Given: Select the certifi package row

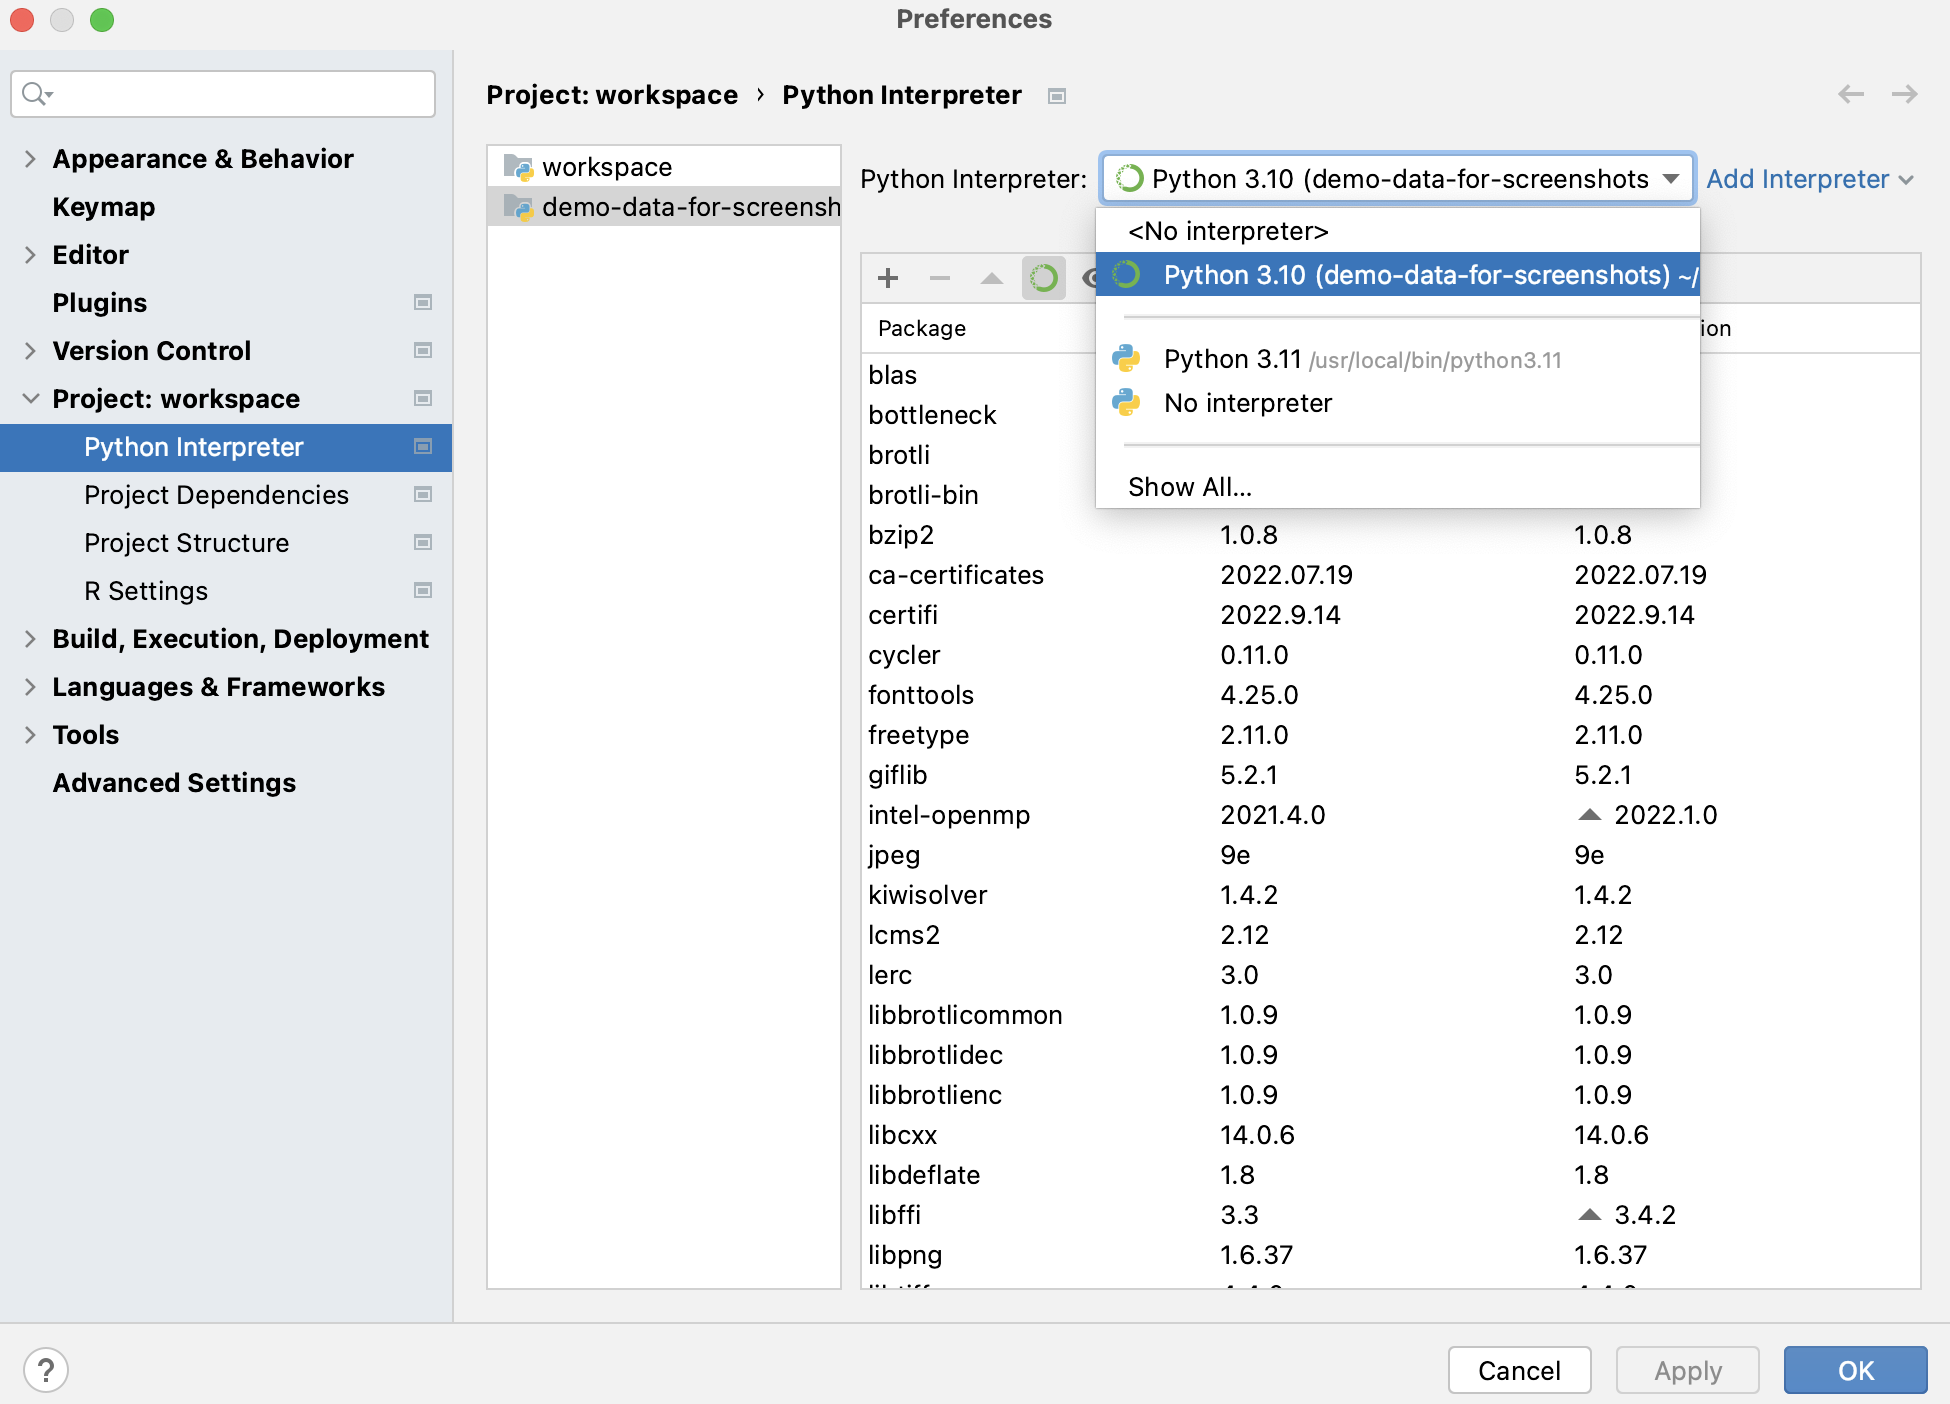Looking at the screenshot, I should click(1390, 615).
